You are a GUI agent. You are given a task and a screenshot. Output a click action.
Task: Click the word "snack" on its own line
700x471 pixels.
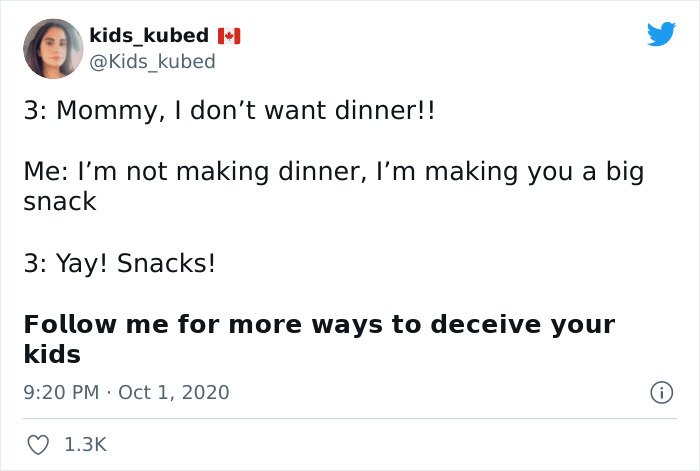(x=60, y=201)
